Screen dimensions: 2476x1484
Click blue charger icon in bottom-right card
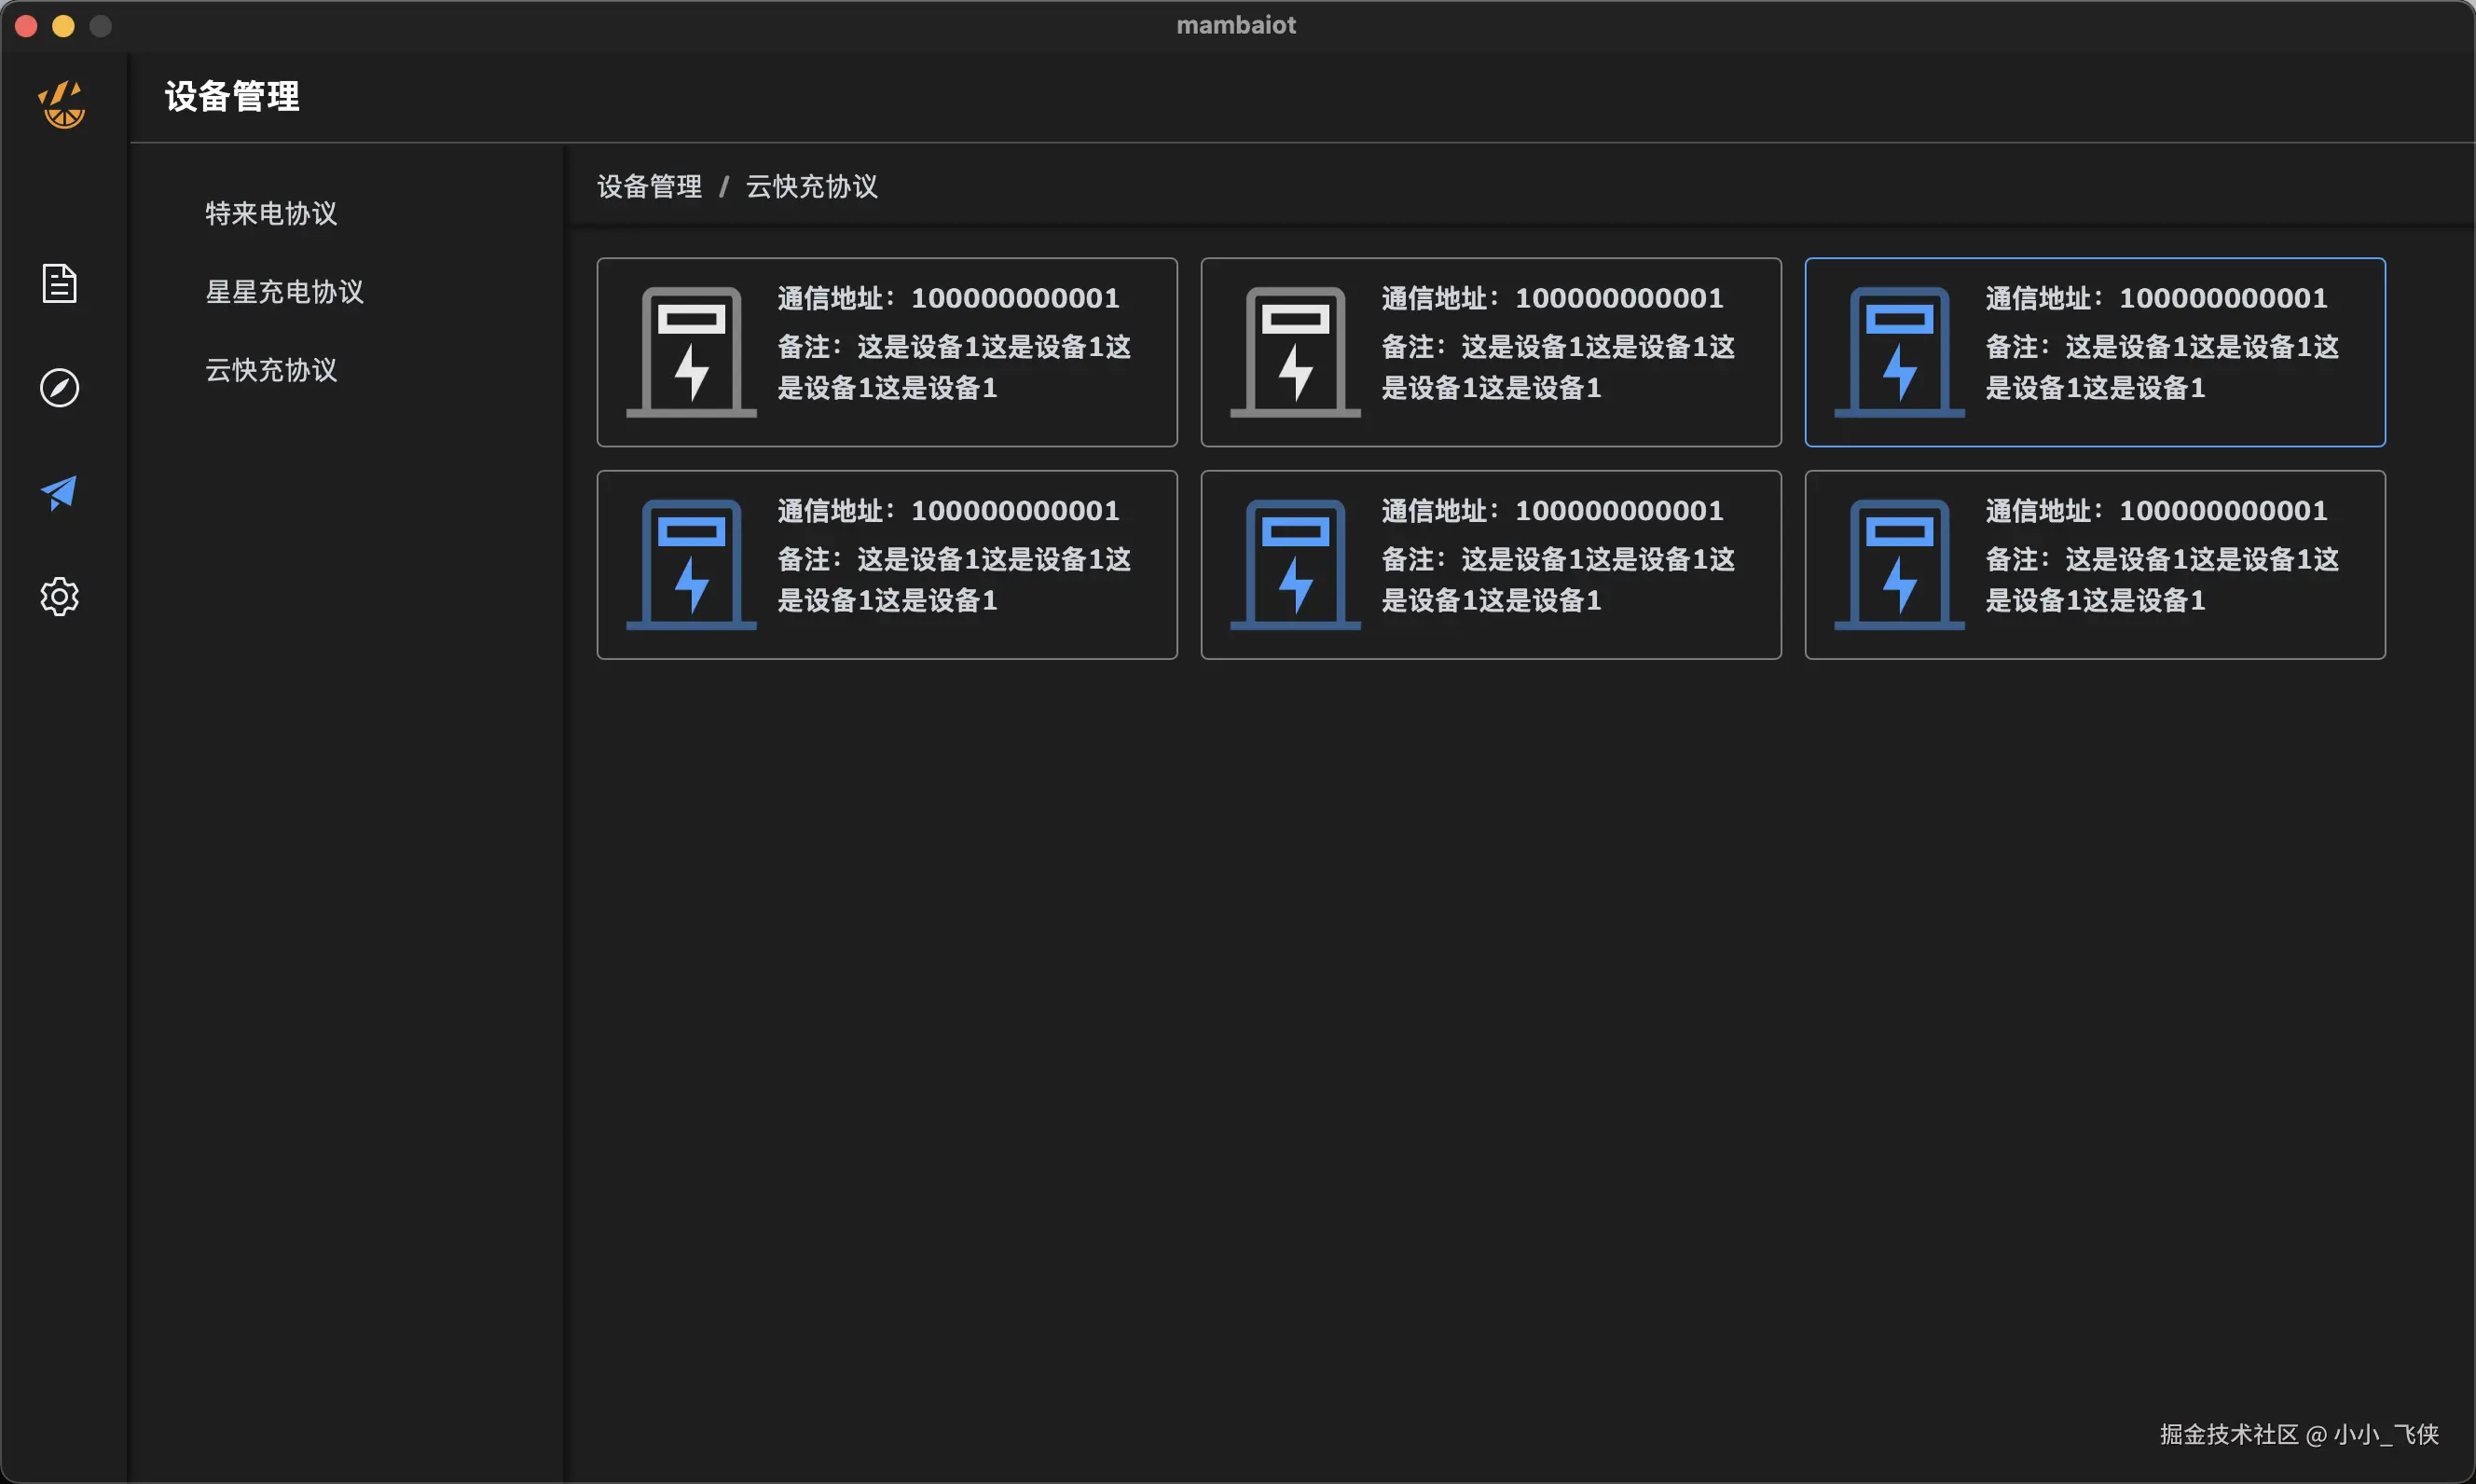tap(1899, 564)
